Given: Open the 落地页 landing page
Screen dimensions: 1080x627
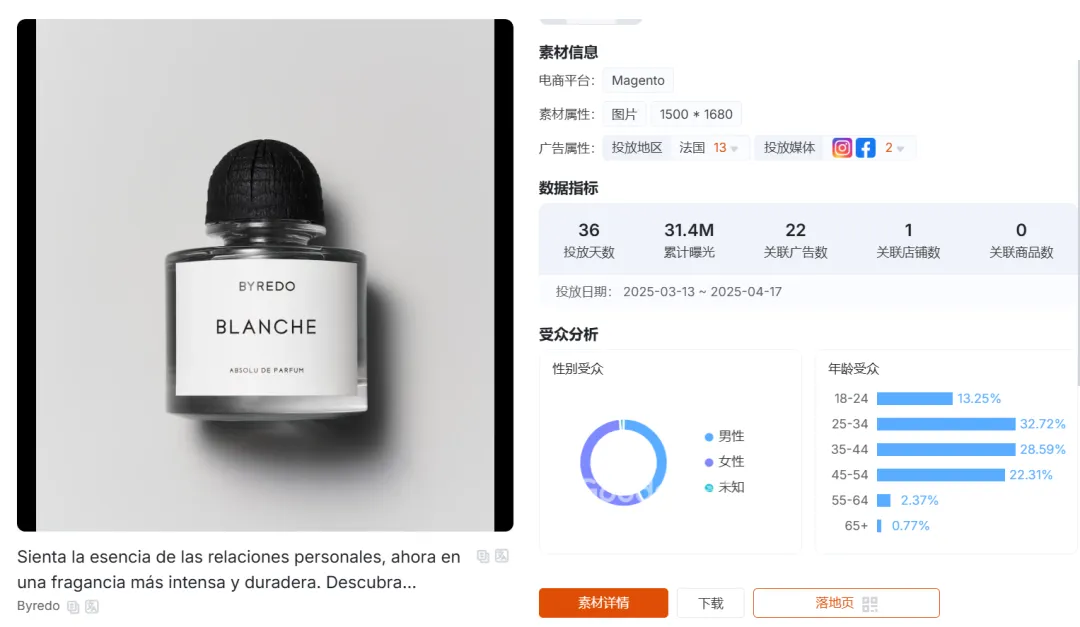Looking at the screenshot, I should point(846,603).
